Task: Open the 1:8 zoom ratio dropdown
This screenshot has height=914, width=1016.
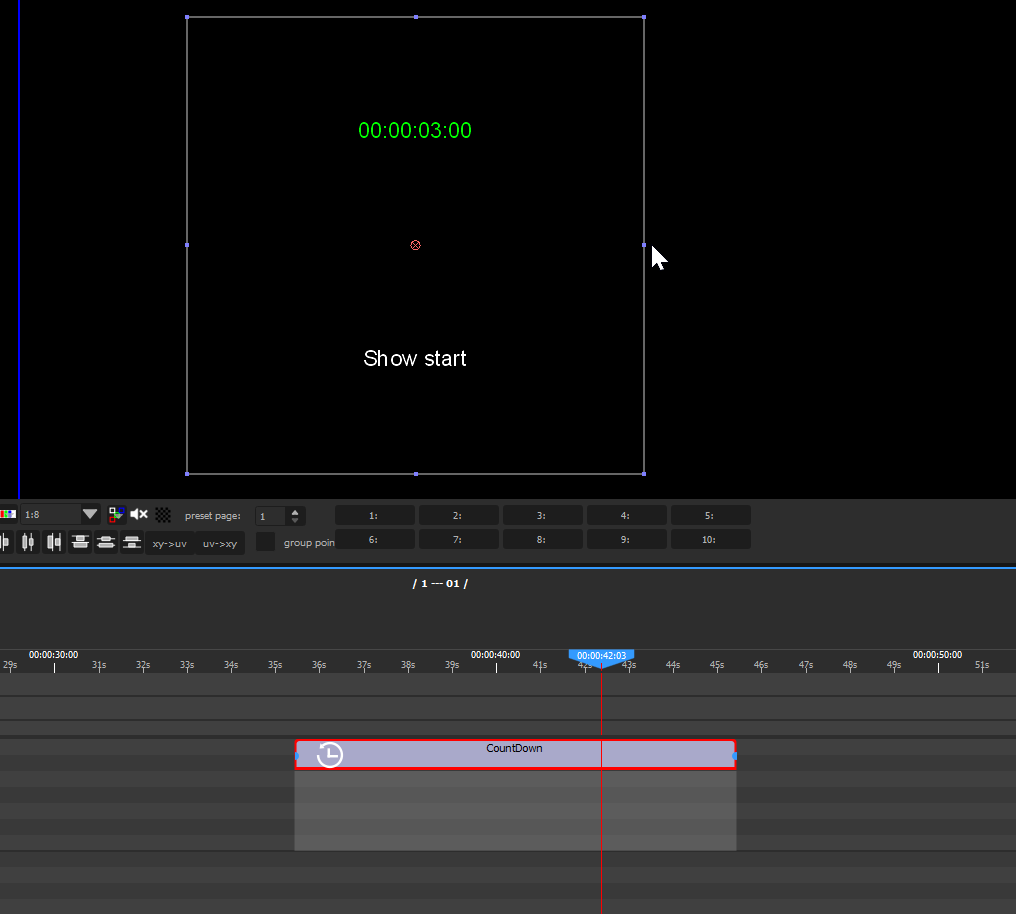Action: click(90, 515)
